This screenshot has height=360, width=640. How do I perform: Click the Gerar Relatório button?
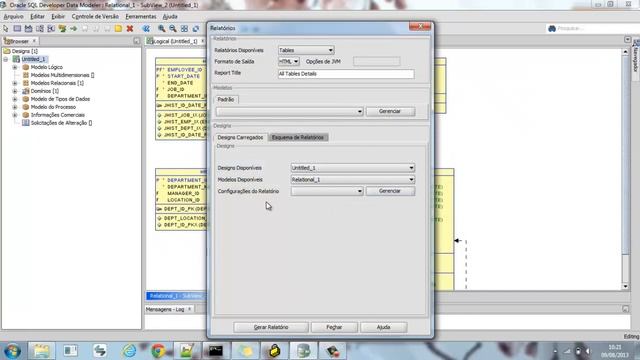271,327
